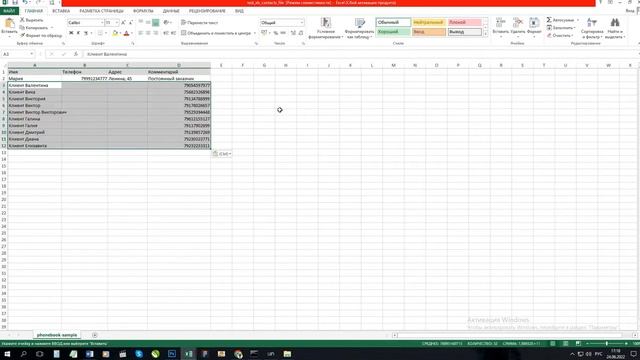Viewport: 640px width, 360px height.
Task: Click the increase indent icon
Action: (173, 33)
